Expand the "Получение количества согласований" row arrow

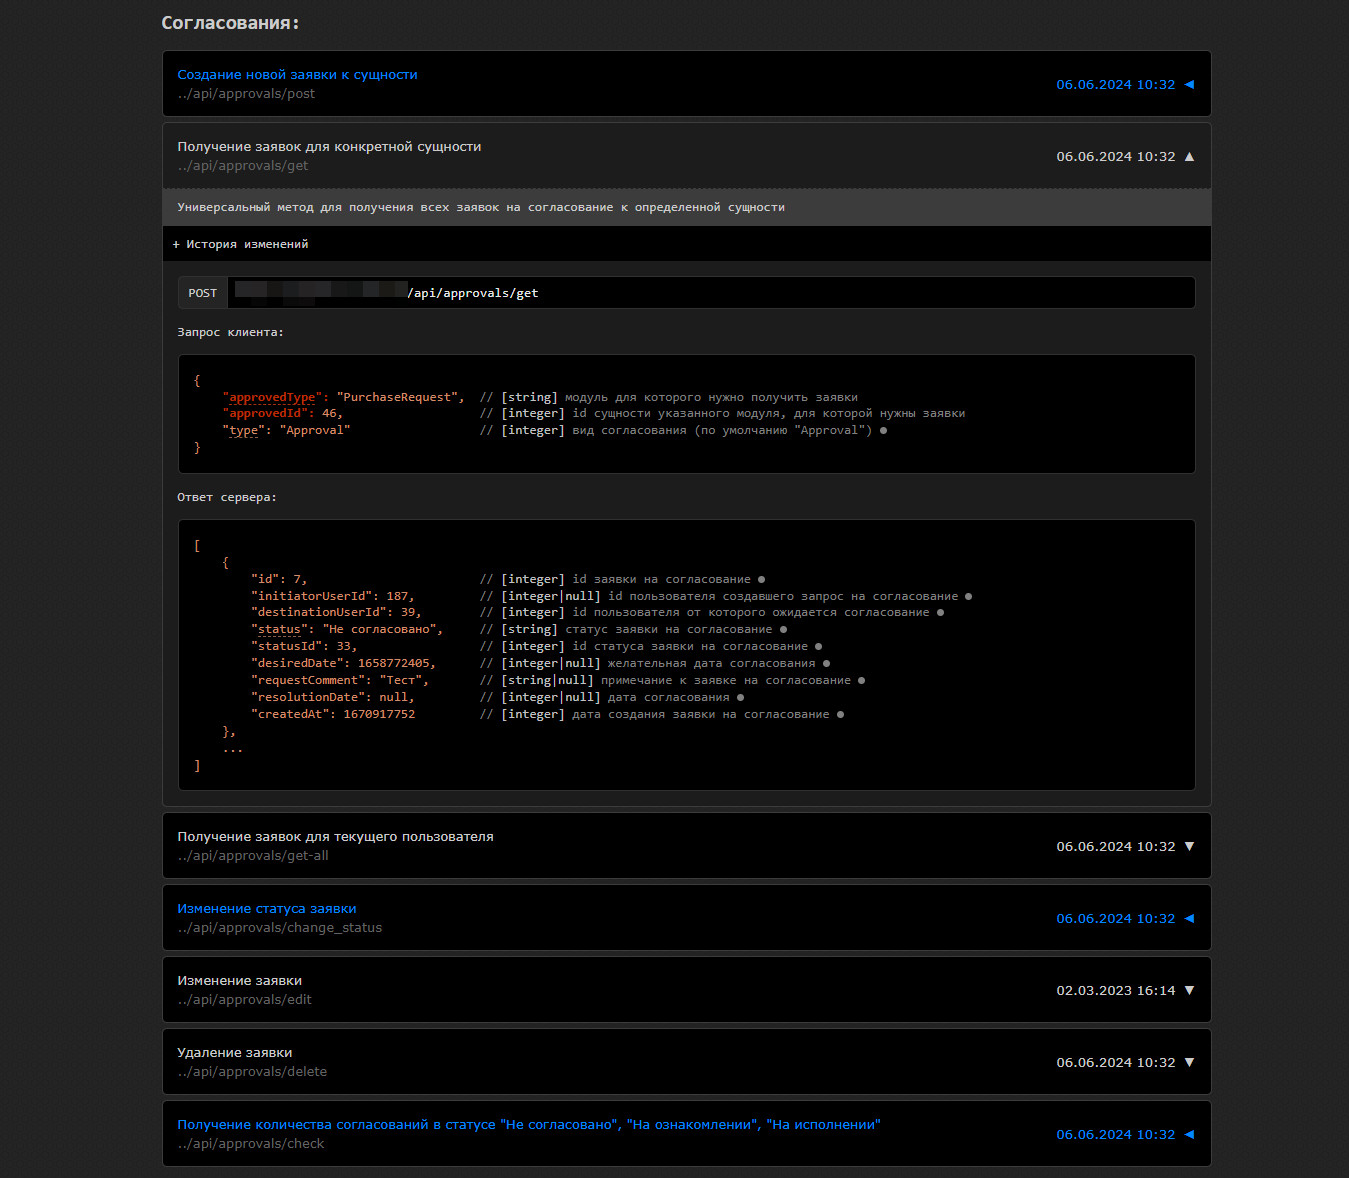click(1189, 1135)
